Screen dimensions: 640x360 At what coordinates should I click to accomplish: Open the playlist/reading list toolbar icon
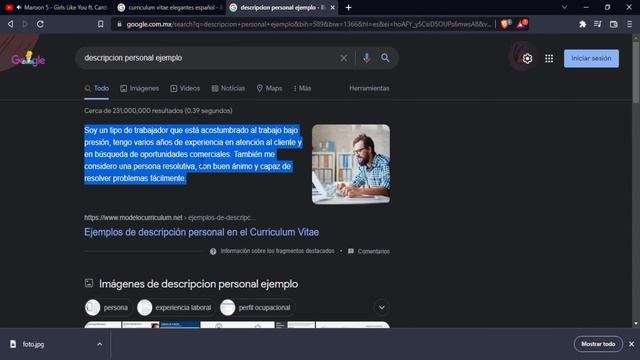598,24
